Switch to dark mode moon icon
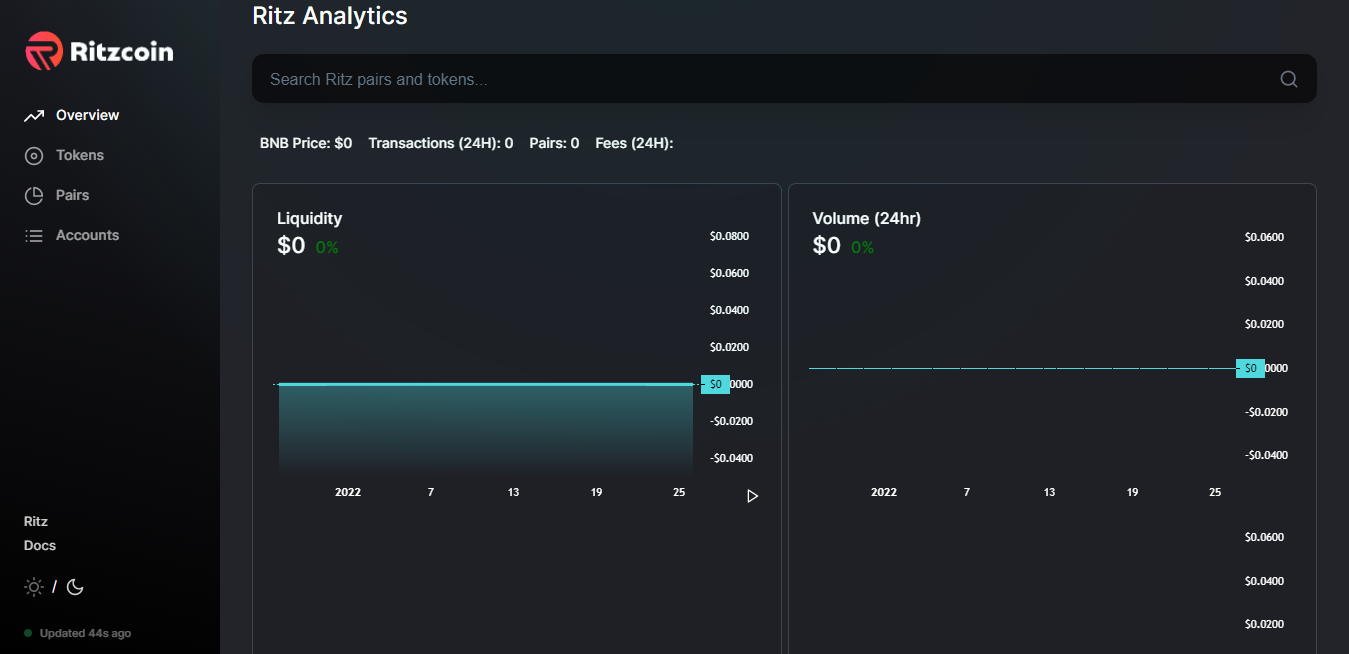This screenshot has height=654, width=1349. [75, 587]
